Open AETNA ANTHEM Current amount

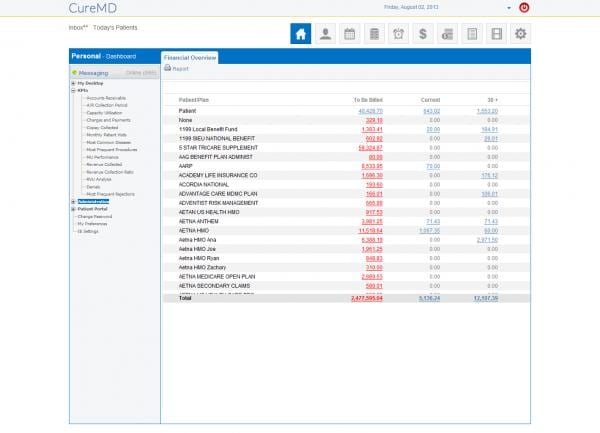(x=433, y=221)
